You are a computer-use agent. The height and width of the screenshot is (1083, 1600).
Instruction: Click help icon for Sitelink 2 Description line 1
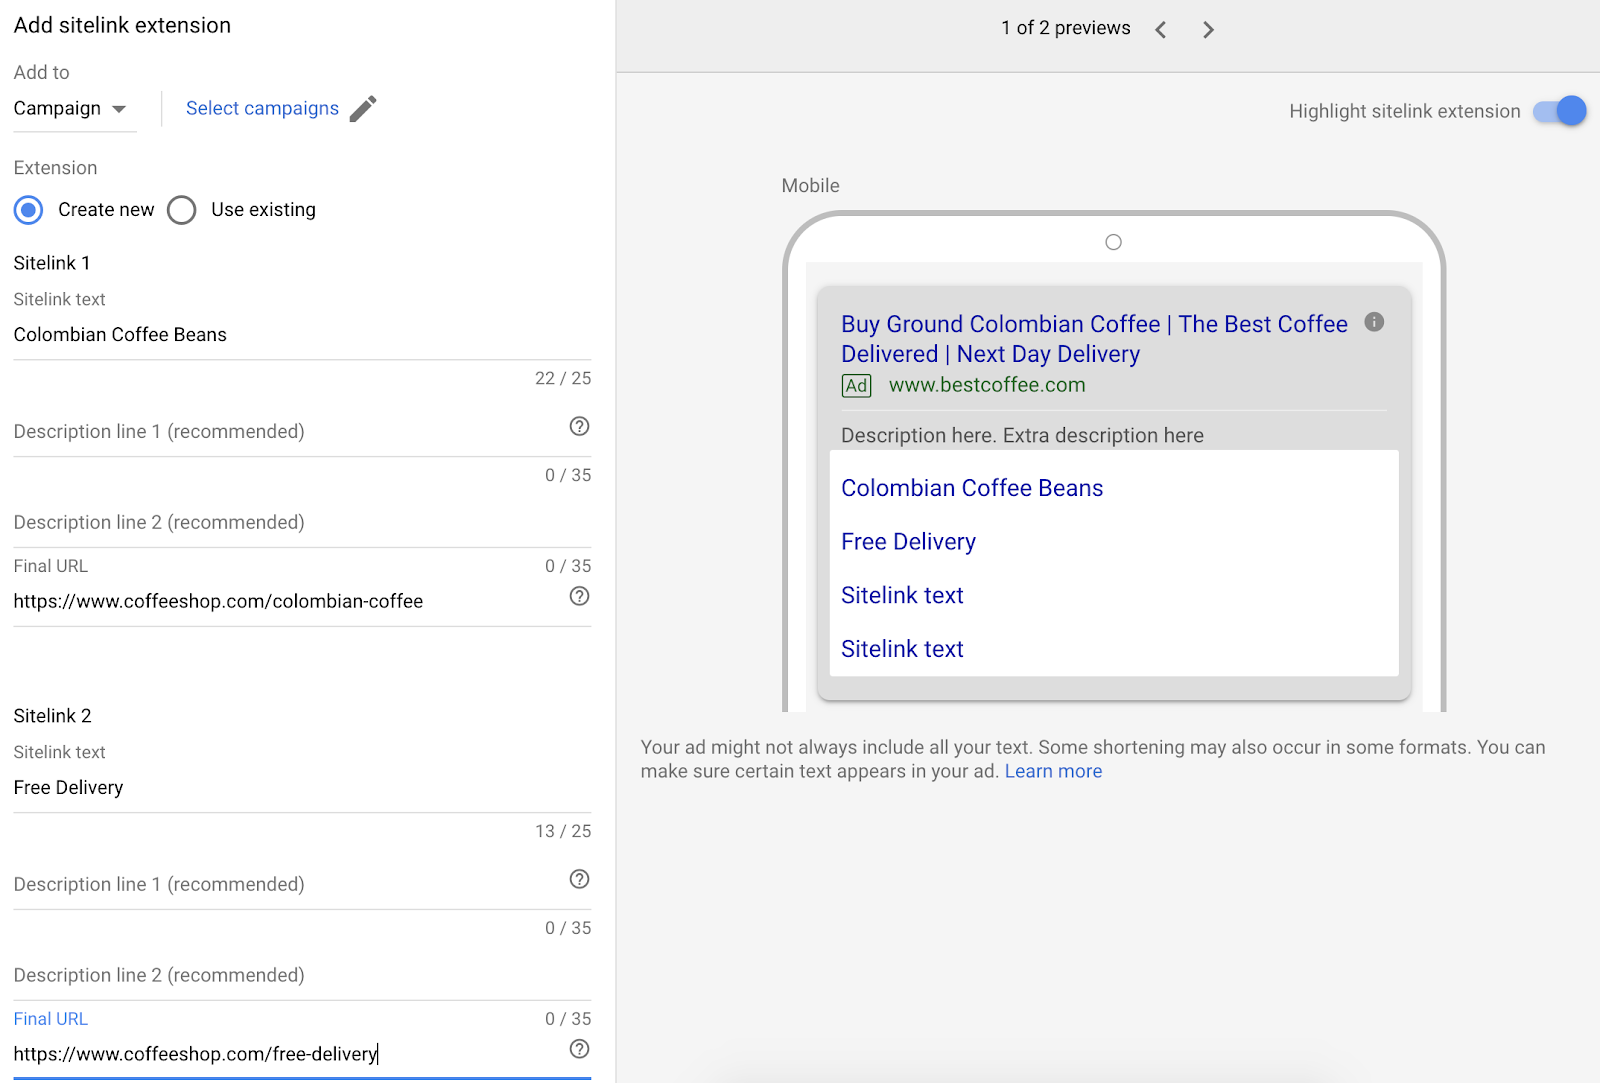click(x=579, y=879)
